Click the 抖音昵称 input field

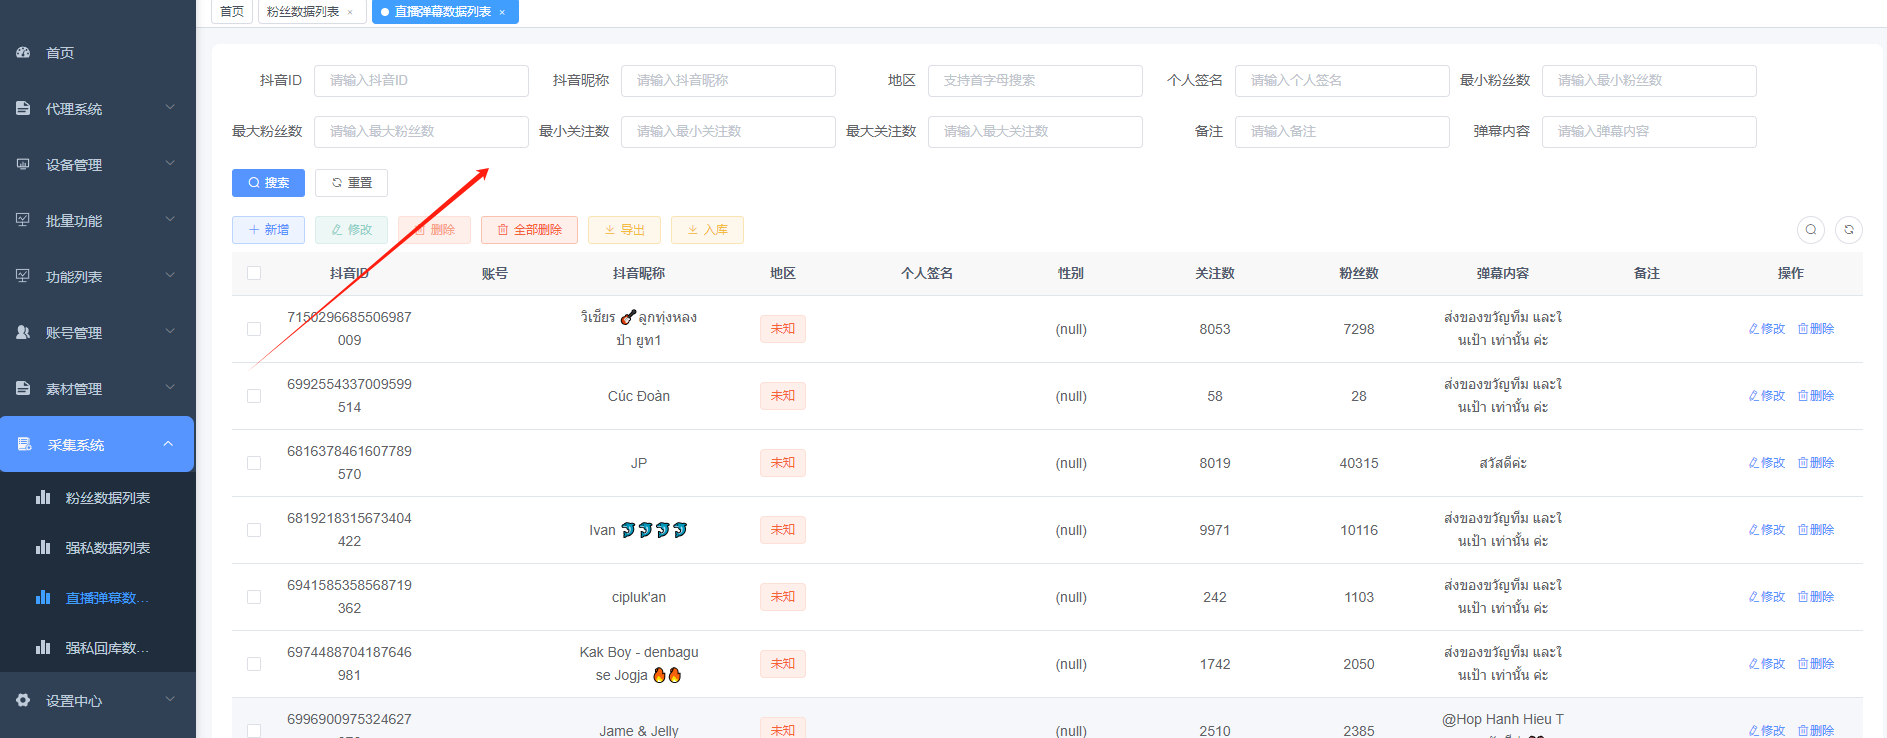(x=728, y=81)
